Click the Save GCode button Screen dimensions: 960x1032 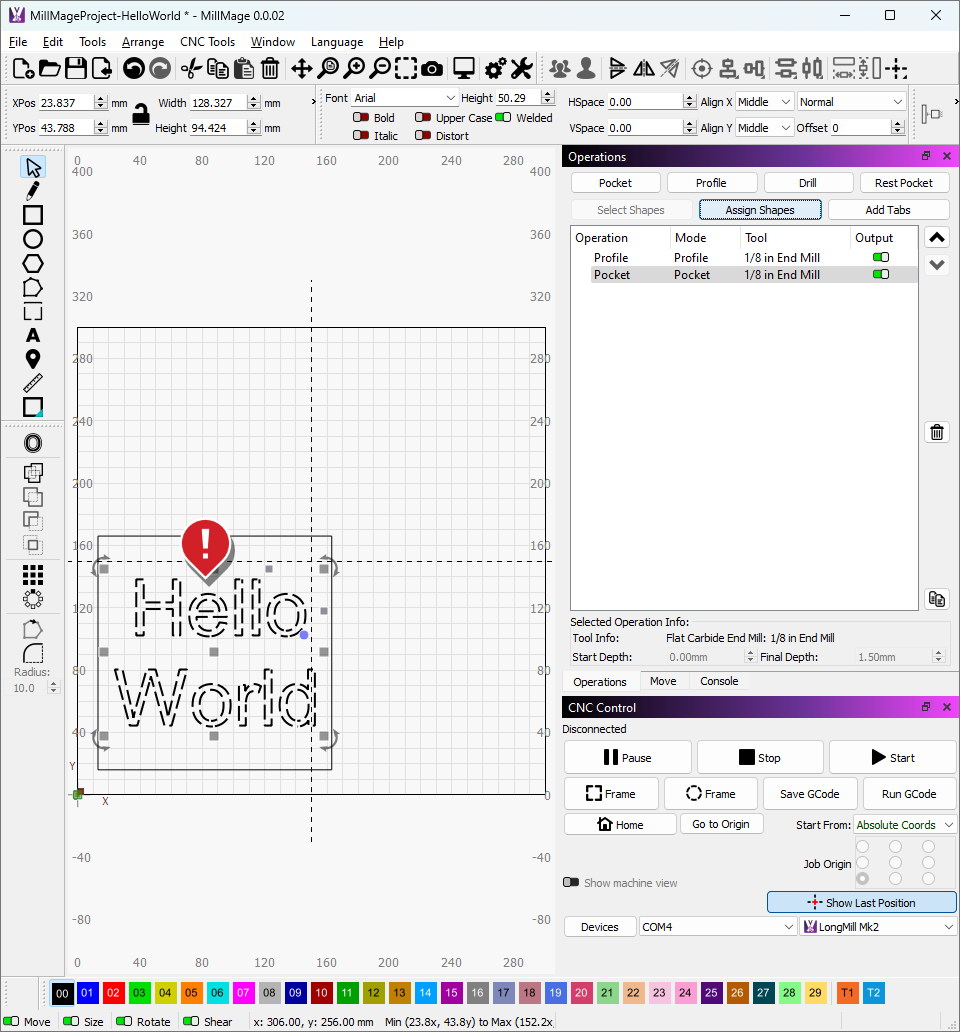click(809, 794)
